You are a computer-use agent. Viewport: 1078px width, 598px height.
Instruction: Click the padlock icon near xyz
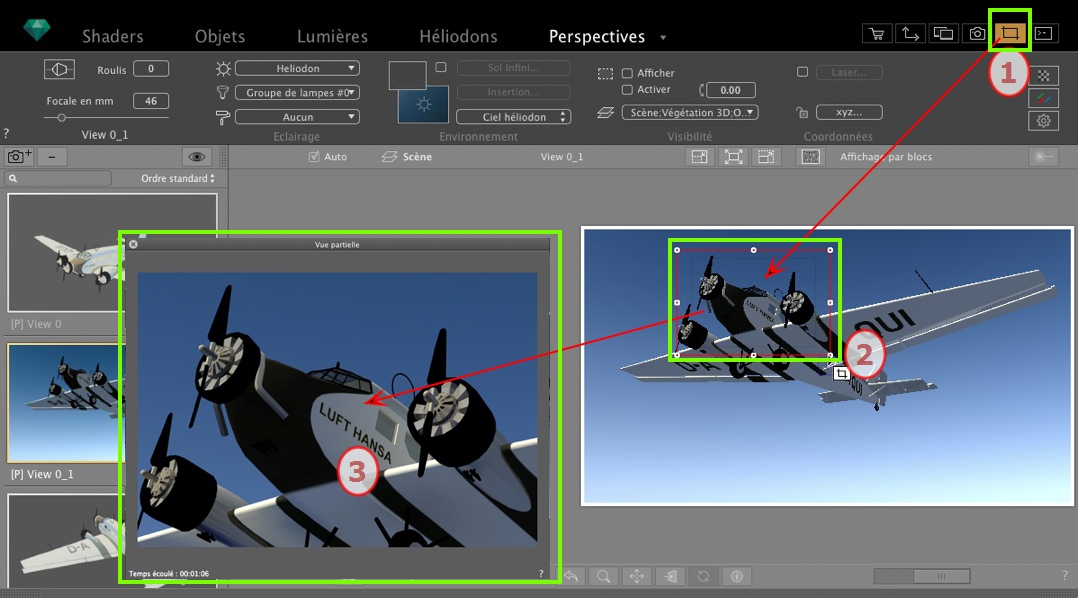pos(802,112)
